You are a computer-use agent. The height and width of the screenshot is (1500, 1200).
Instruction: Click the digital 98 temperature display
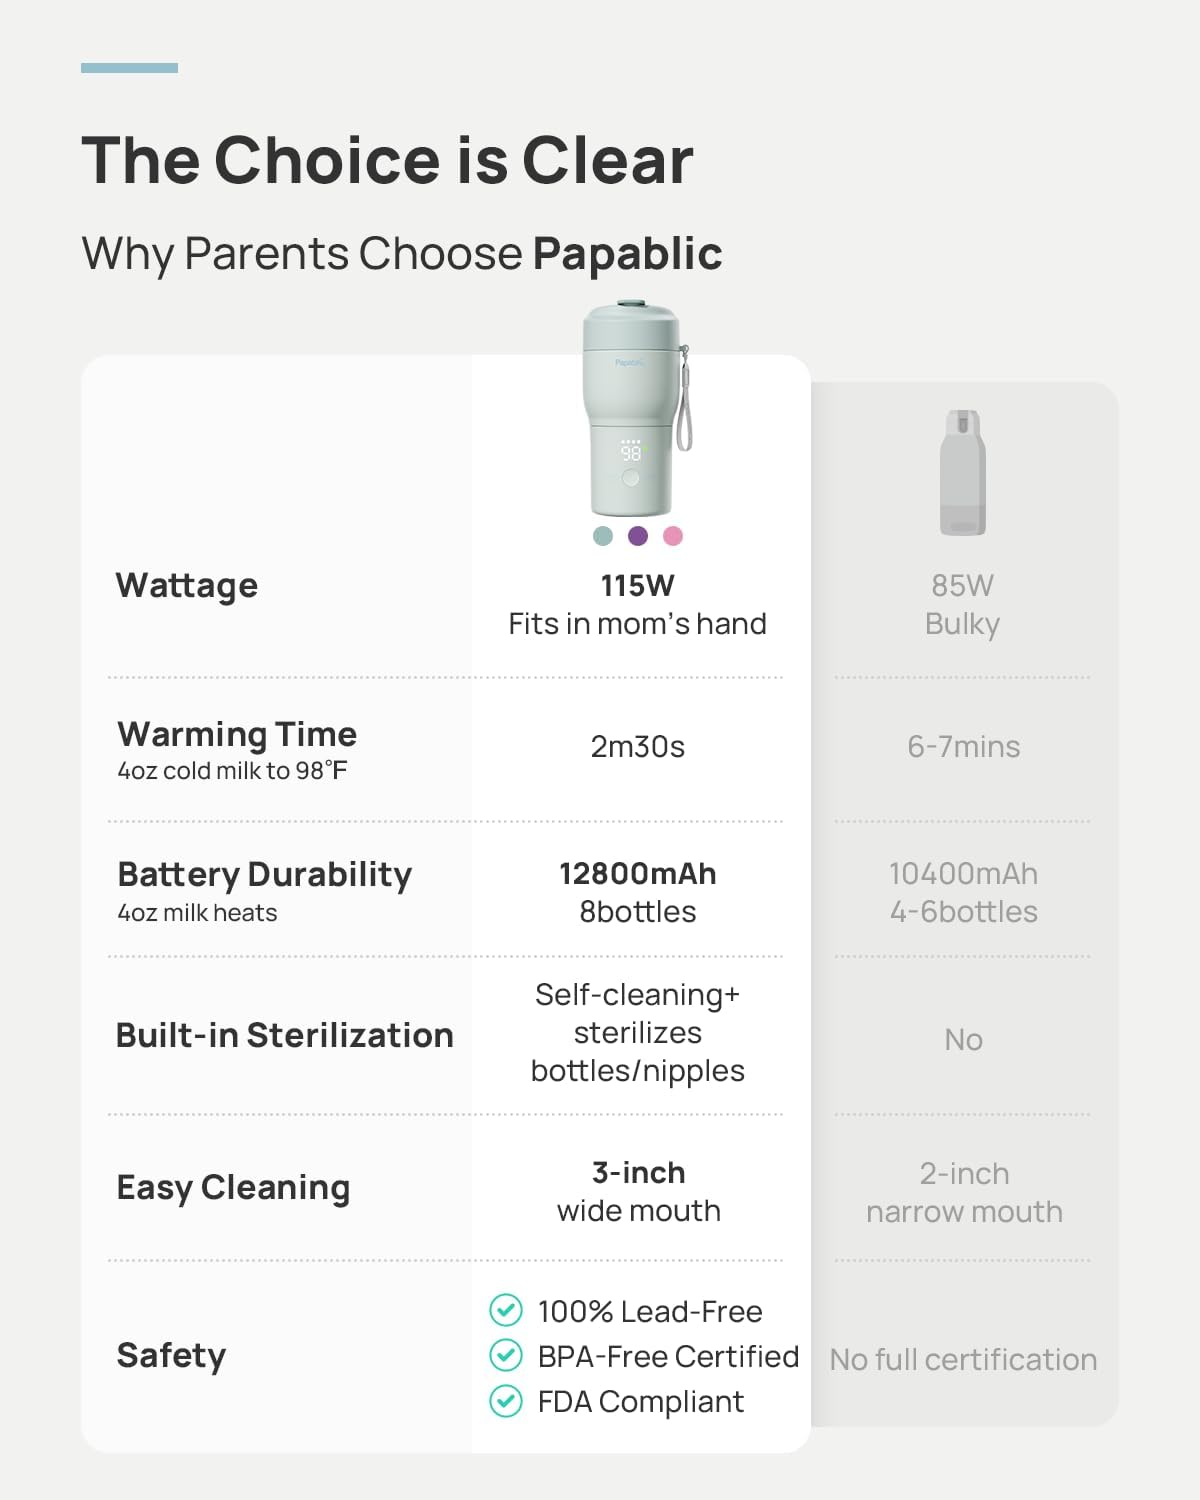coord(631,453)
